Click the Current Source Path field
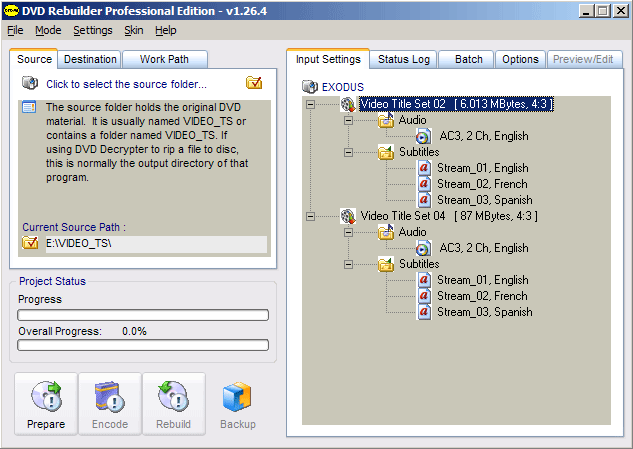This screenshot has height=449, width=633. tap(156, 244)
